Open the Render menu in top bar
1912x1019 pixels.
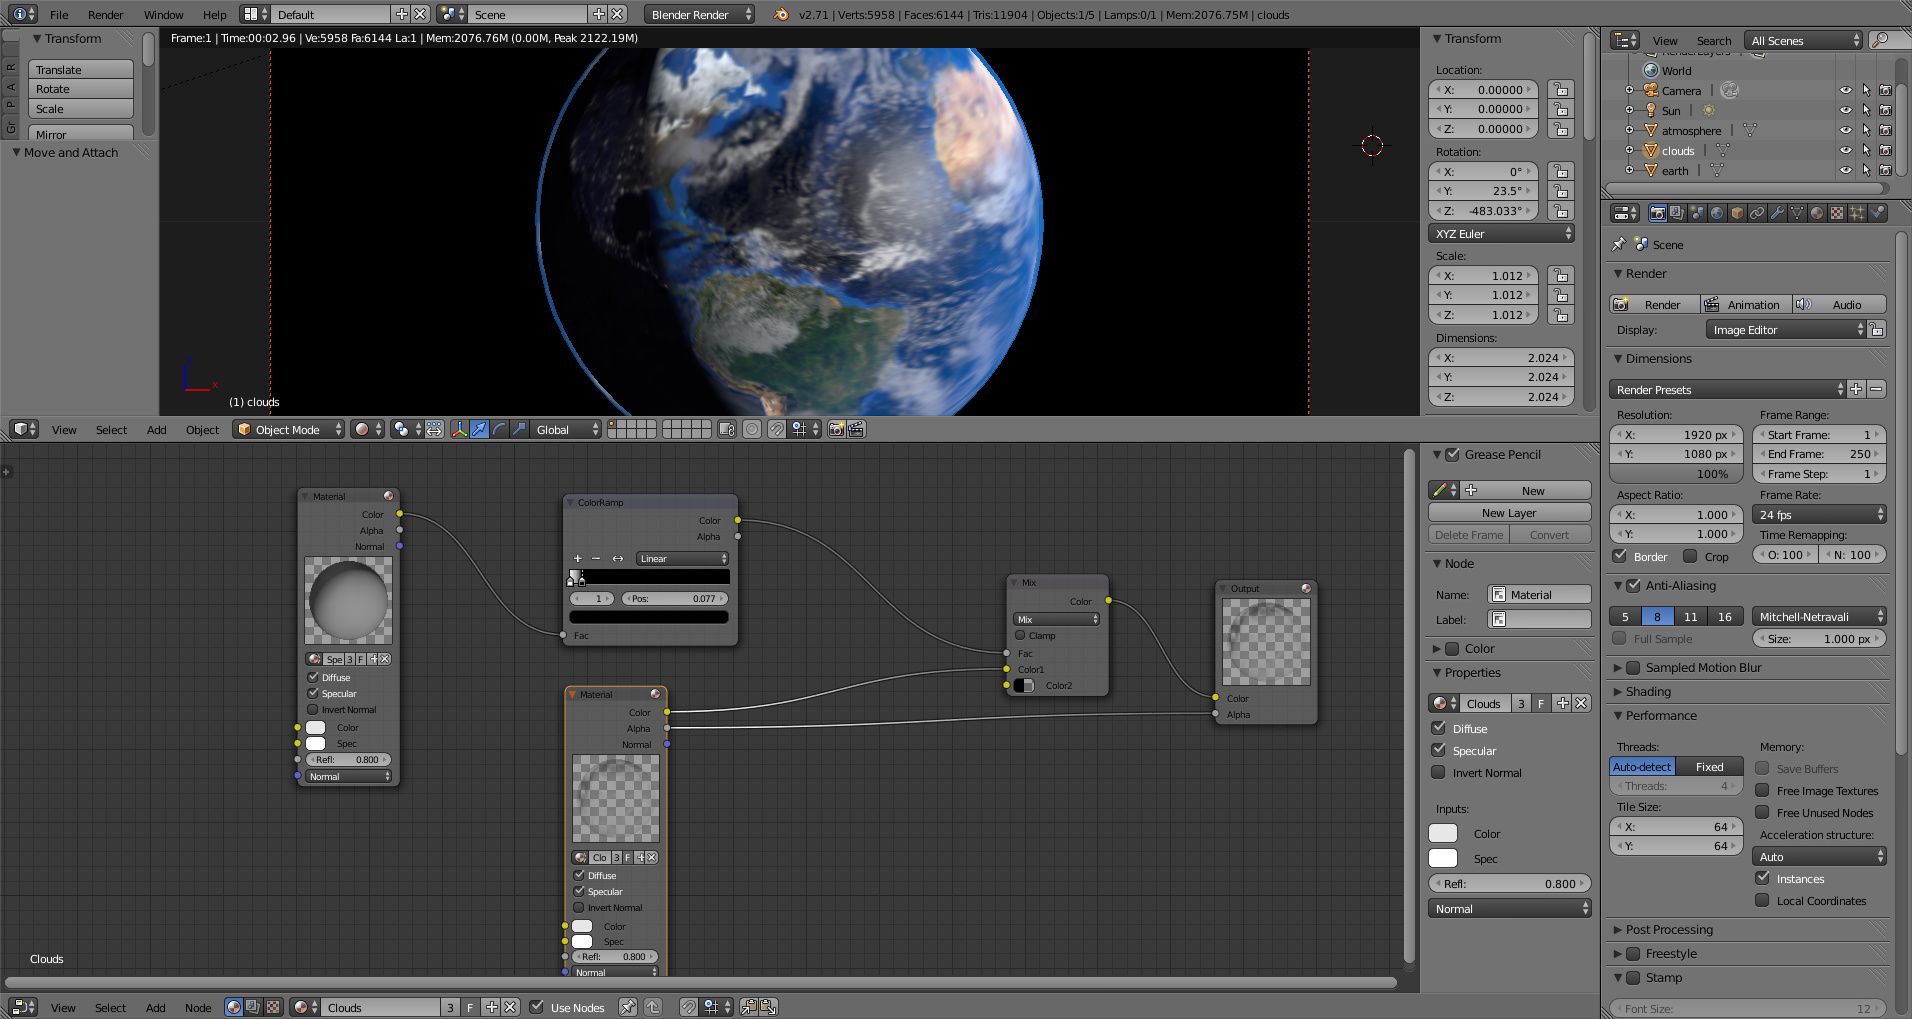(x=105, y=14)
